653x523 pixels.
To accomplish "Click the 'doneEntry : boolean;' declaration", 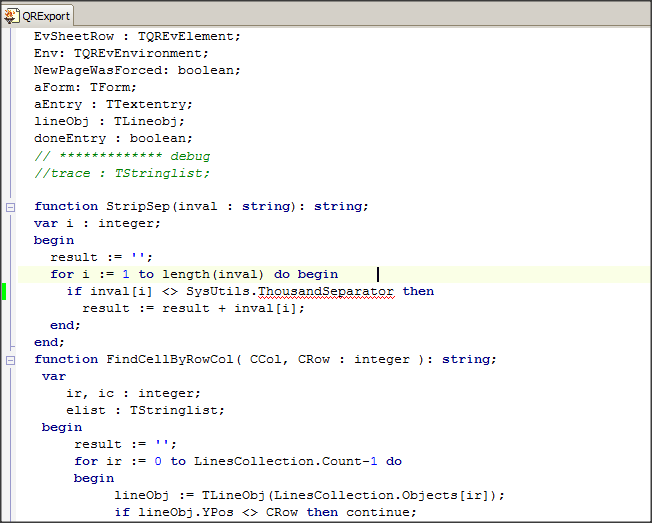I will coord(113,138).
